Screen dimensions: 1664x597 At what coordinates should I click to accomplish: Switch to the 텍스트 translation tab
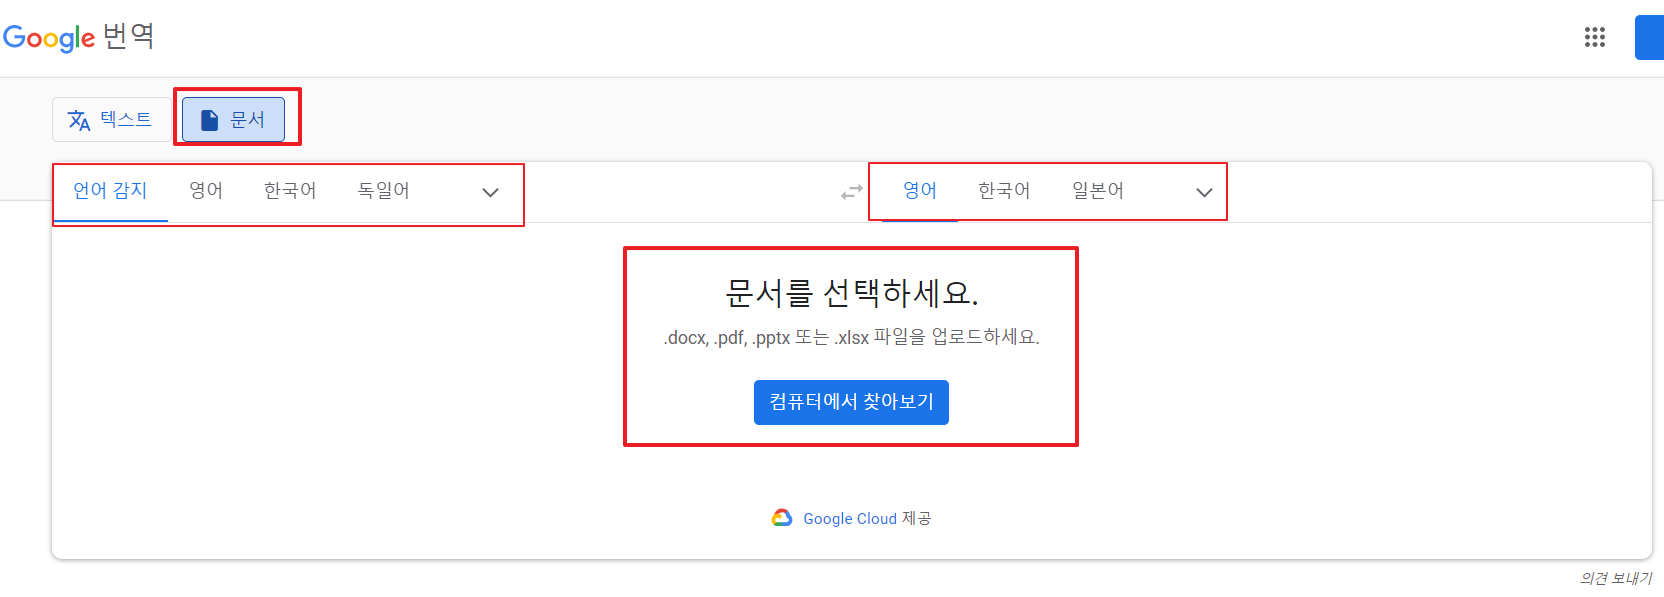110,120
